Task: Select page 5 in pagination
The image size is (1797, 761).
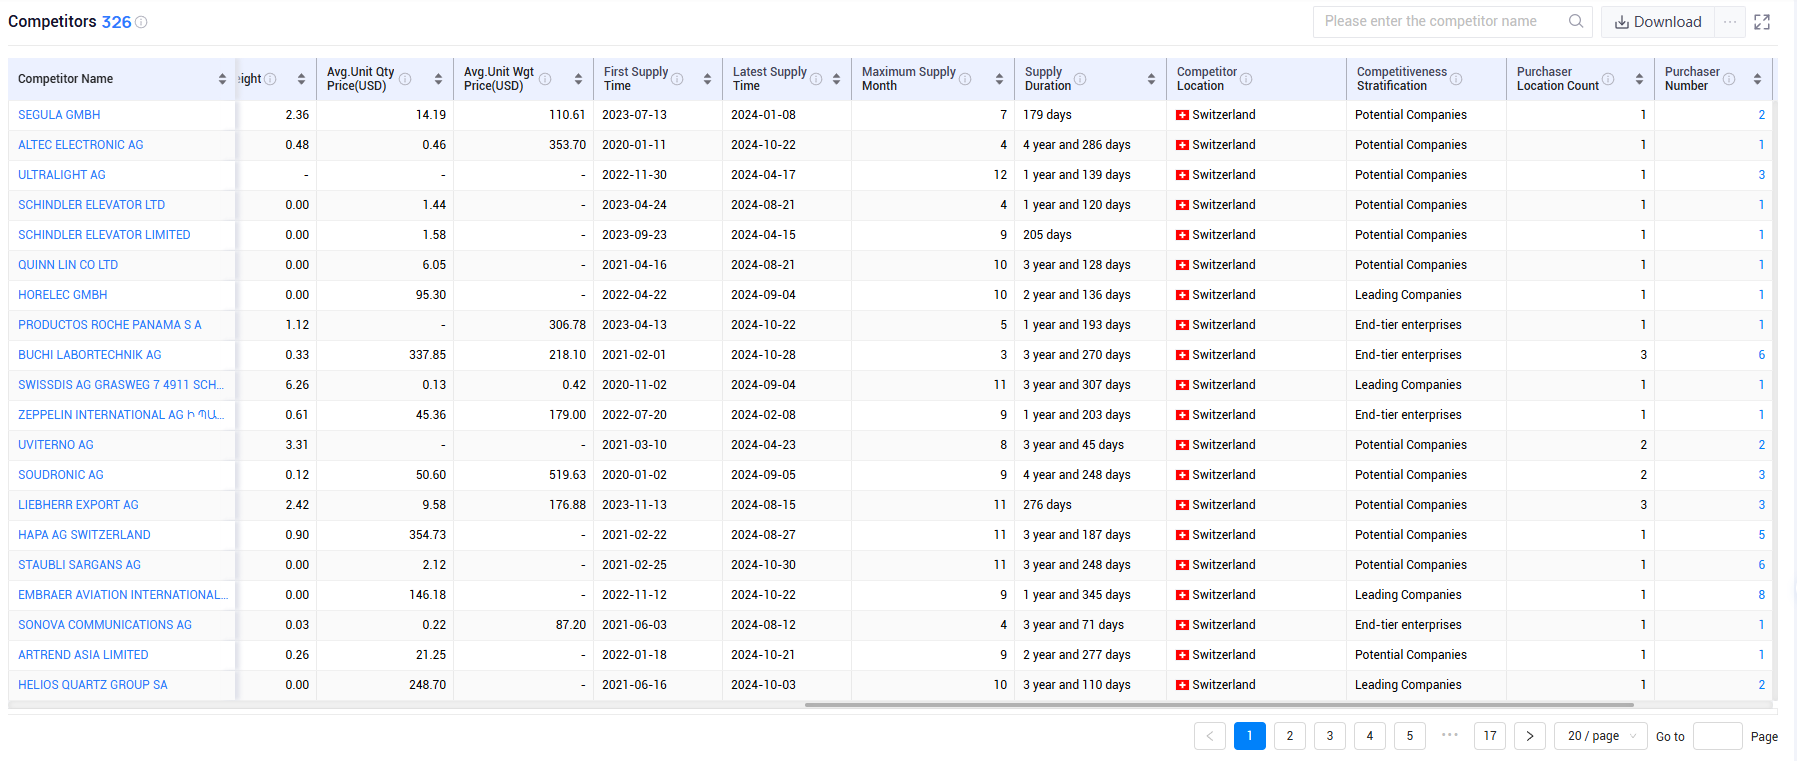Action: (1410, 736)
